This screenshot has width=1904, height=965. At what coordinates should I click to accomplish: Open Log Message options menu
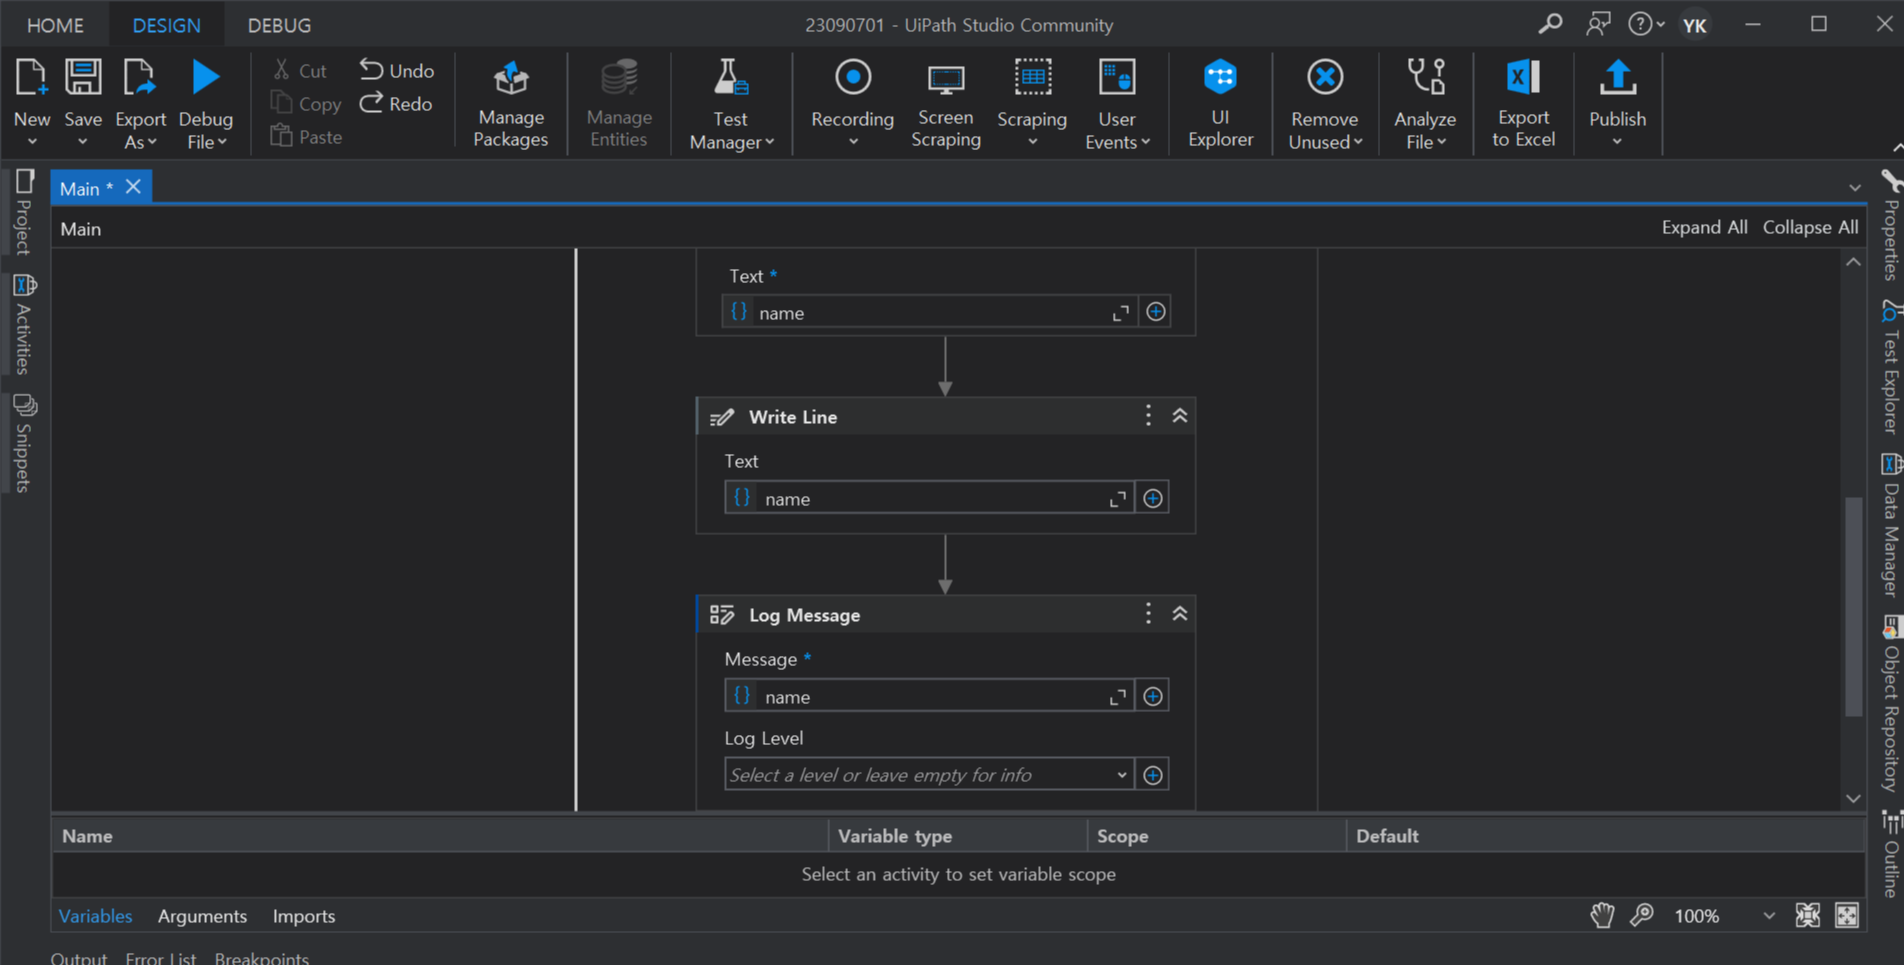[1148, 614]
